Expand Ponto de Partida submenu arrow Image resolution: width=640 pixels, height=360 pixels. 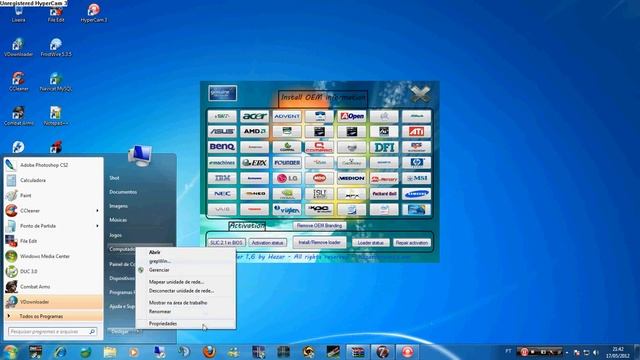tap(97, 226)
